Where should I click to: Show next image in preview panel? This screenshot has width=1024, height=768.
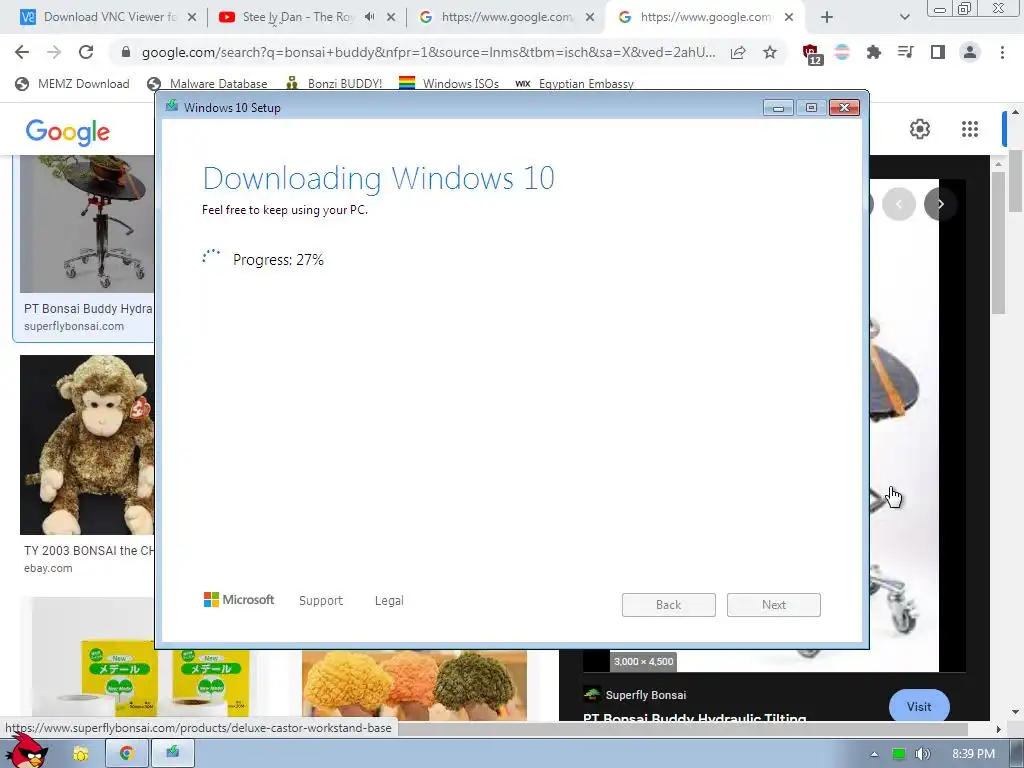coord(940,204)
